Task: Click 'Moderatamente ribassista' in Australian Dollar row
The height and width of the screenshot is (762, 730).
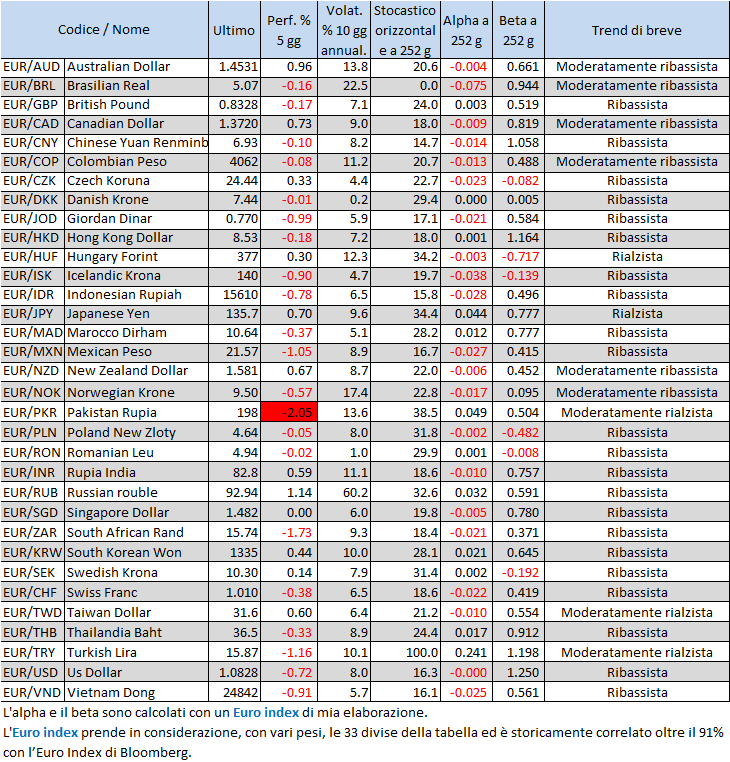Action: pos(637,67)
